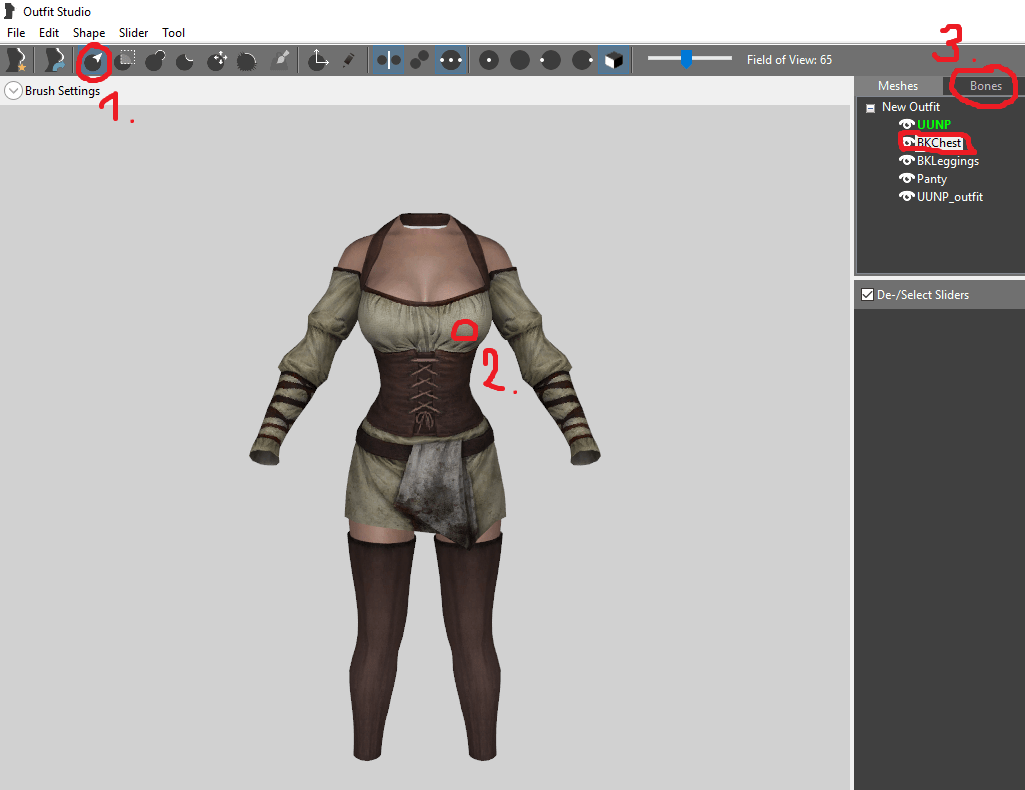Toggle the edit connected points option
The image size is (1025, 790).
tap(420, 60)
